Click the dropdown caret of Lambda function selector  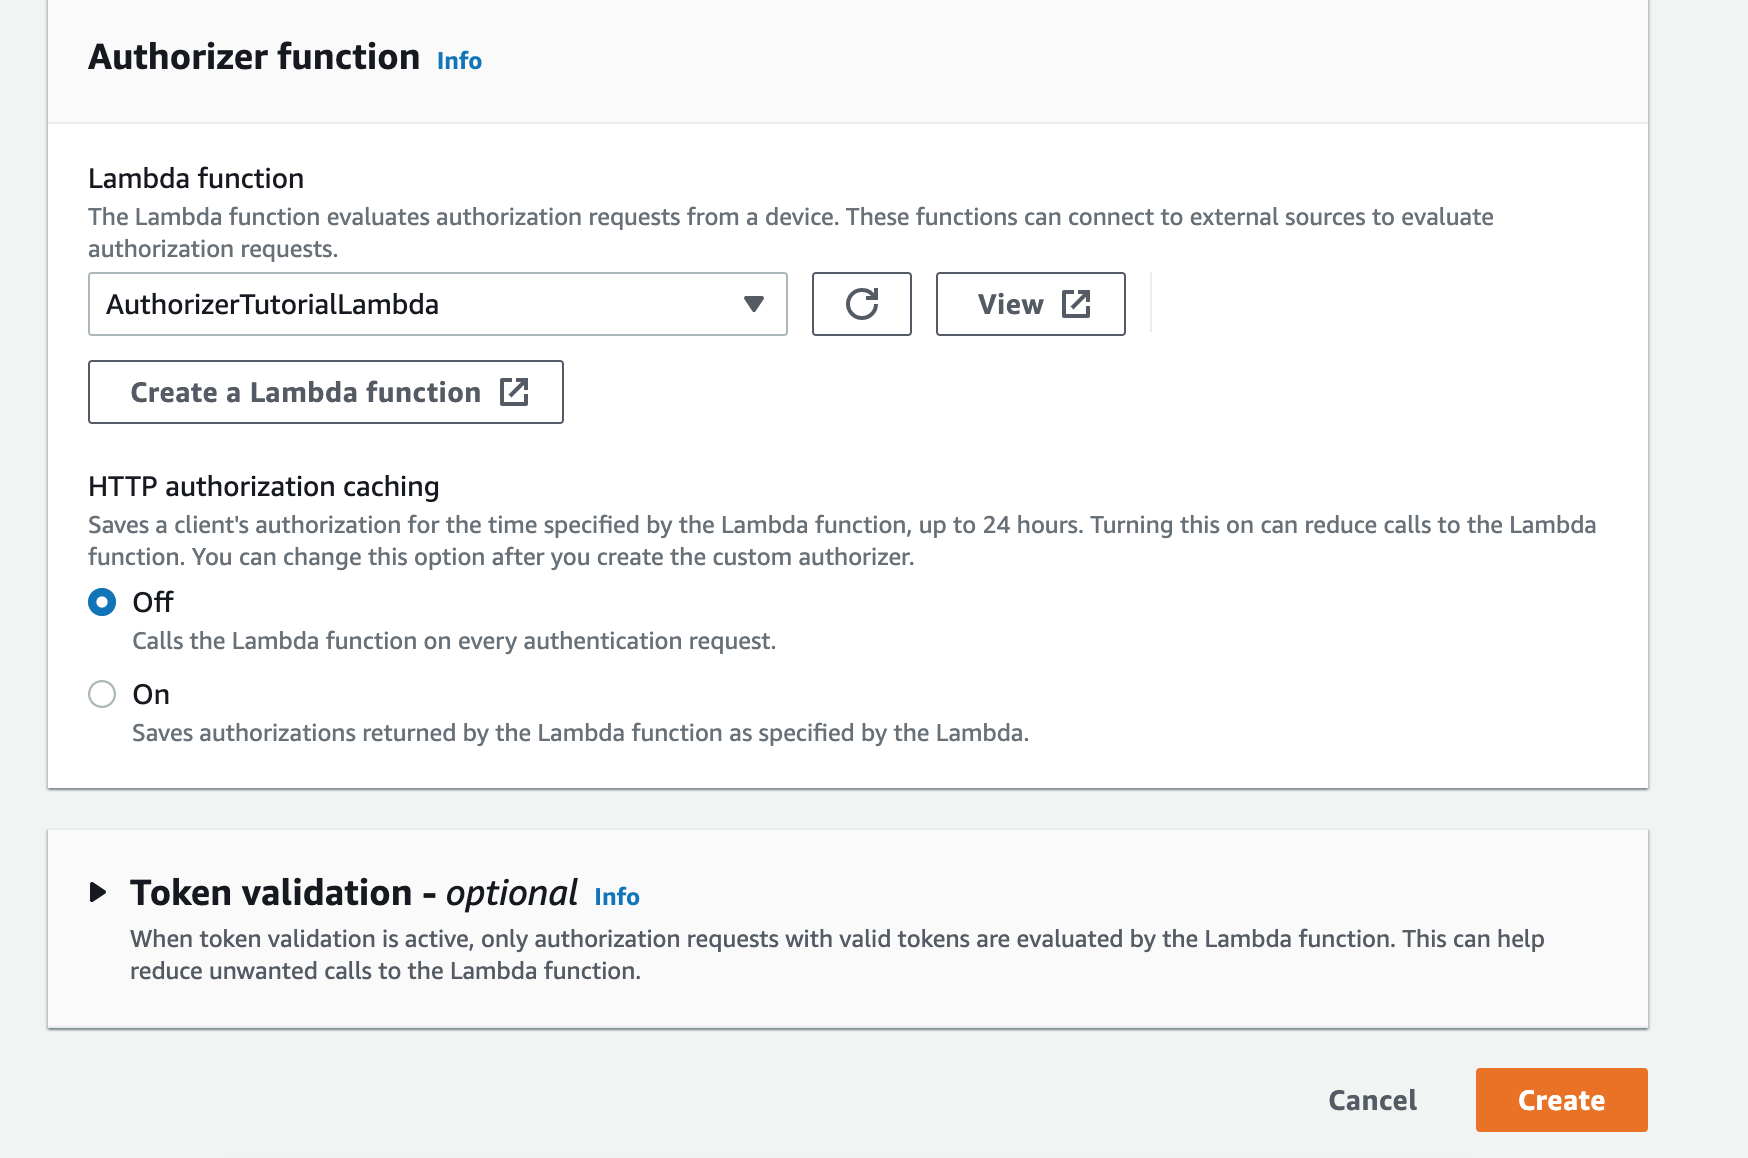click(754, 304)
